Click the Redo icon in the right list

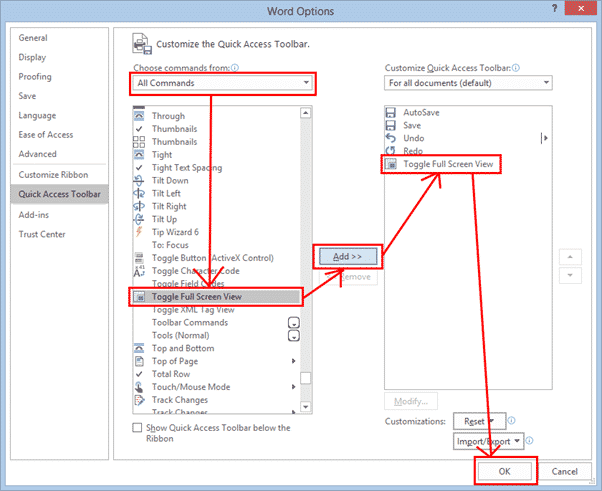(x=390, y=150)
